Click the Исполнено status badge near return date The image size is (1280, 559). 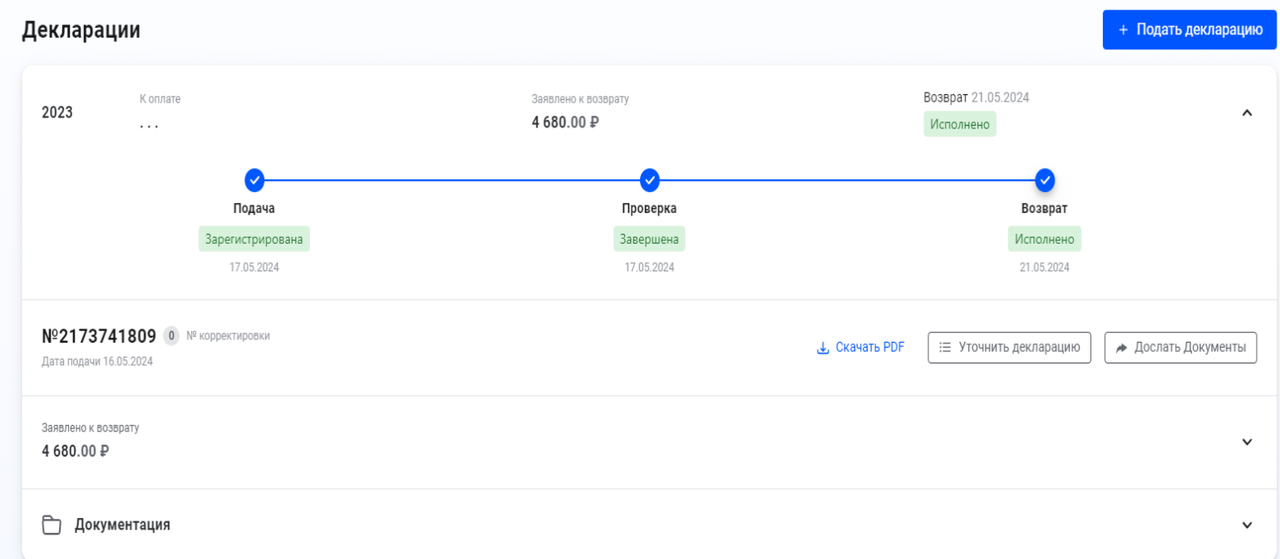960,125
